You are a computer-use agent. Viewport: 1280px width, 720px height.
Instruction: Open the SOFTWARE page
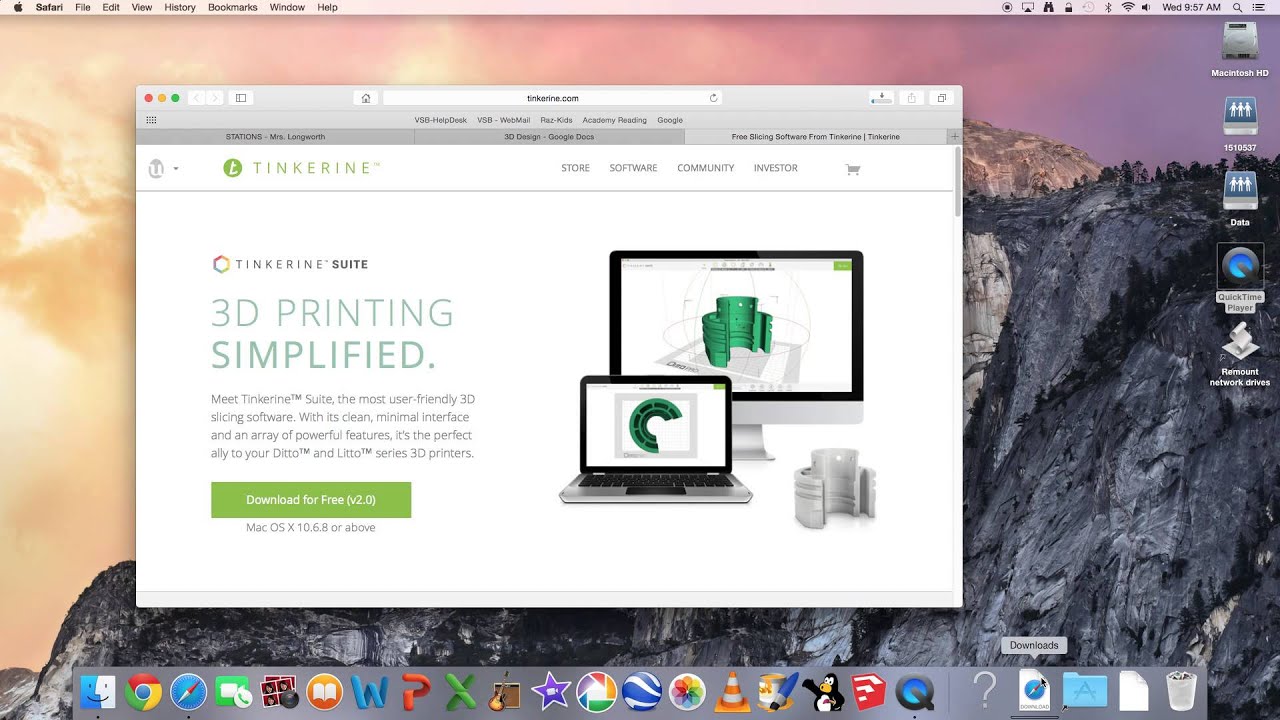pyautogui.click(x=633, y=168)
